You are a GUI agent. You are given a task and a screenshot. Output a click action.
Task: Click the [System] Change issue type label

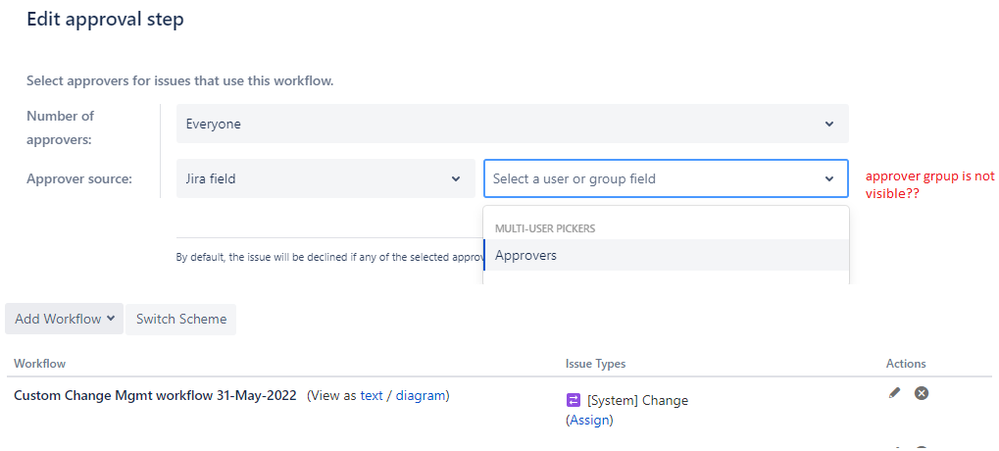tap(637, 400)
